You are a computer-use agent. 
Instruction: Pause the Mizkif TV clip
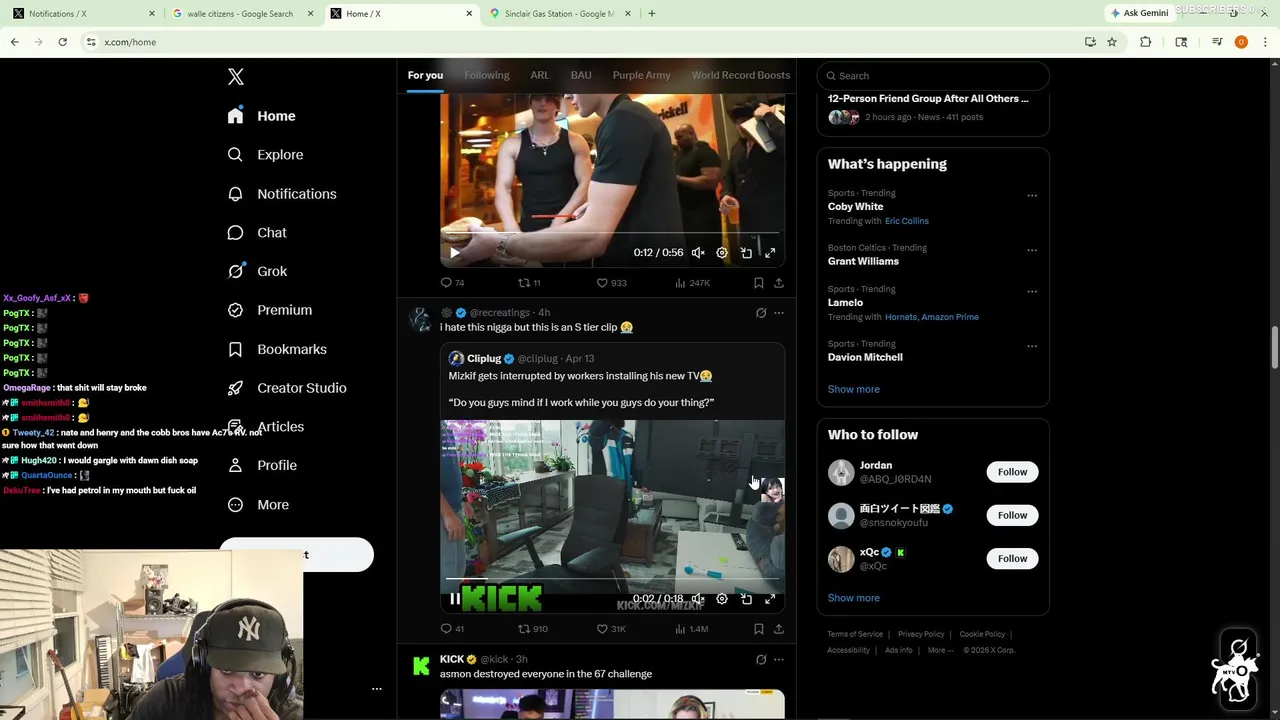[455, 599]
